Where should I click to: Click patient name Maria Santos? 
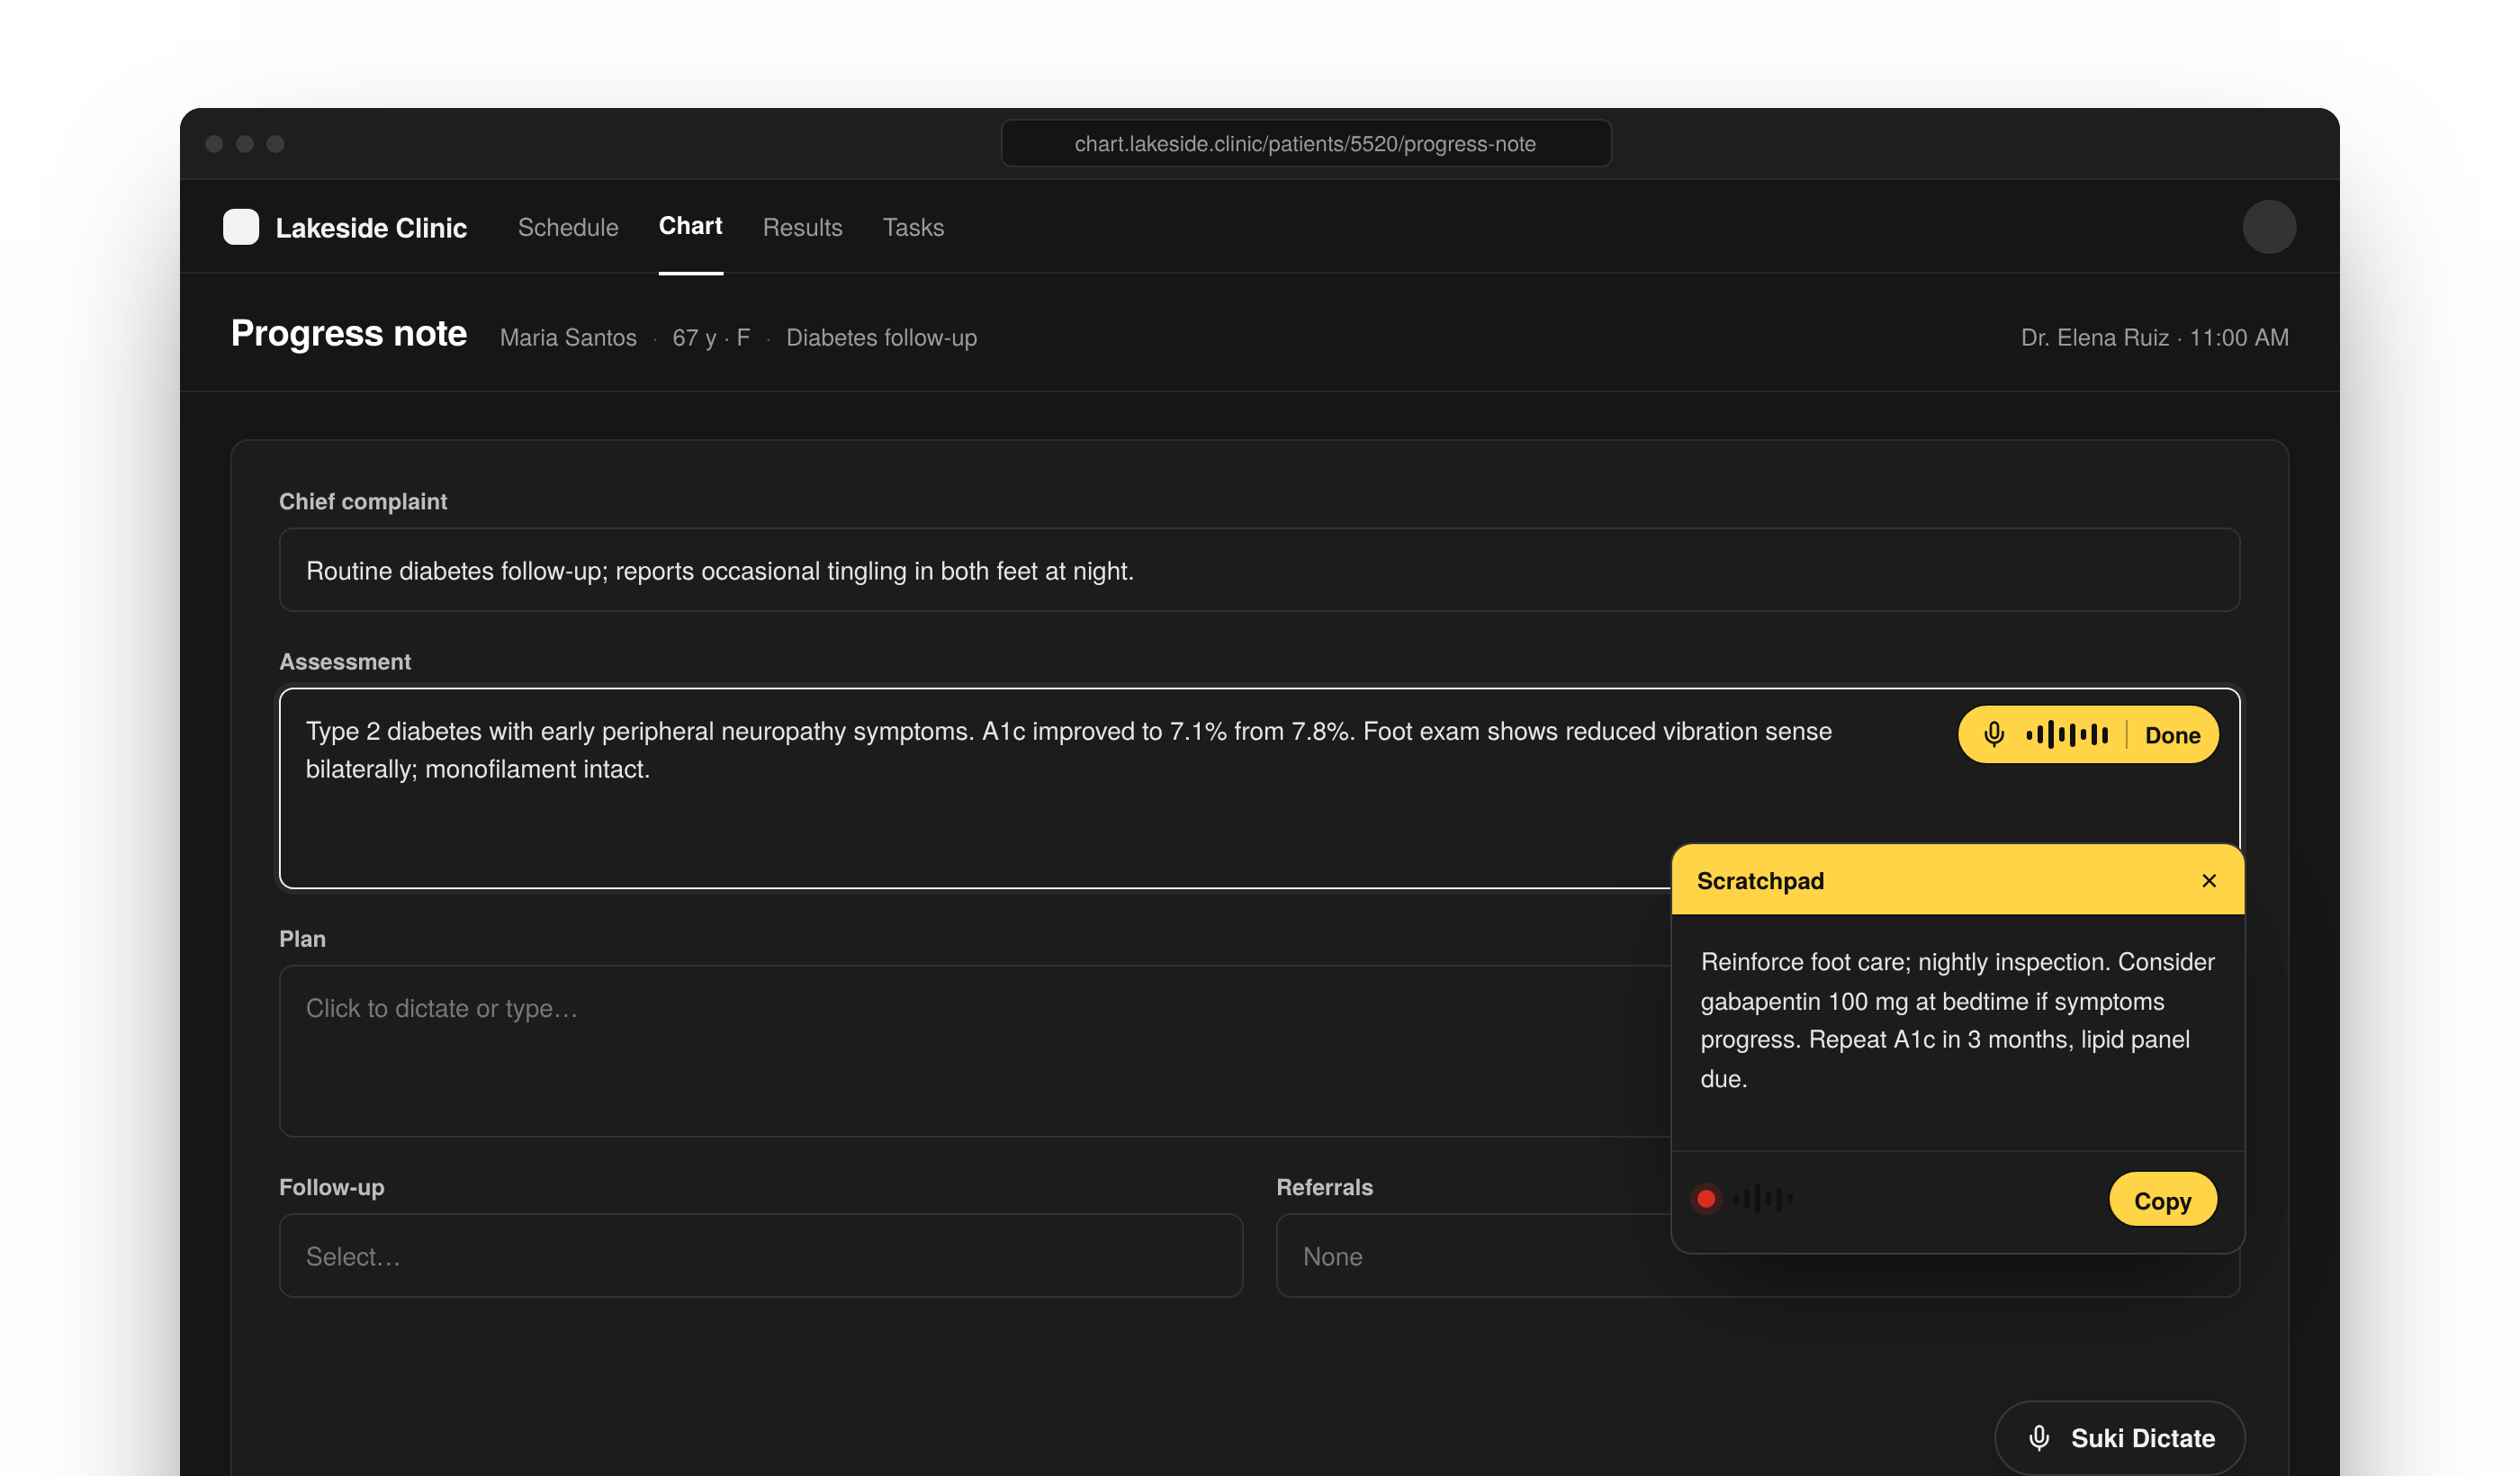[568, 338]
